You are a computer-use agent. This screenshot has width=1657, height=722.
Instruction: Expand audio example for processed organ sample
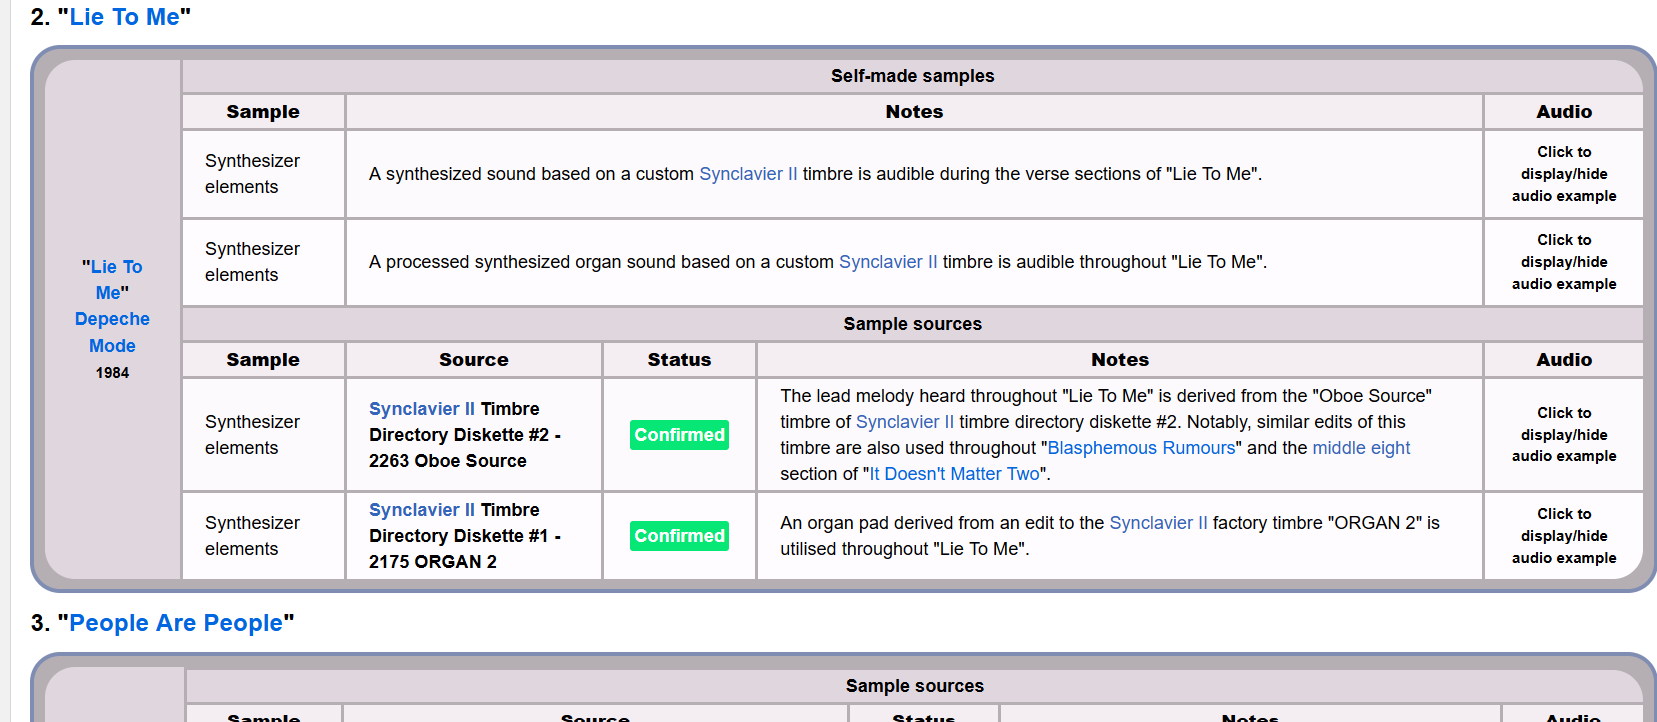click(1563, 262)
